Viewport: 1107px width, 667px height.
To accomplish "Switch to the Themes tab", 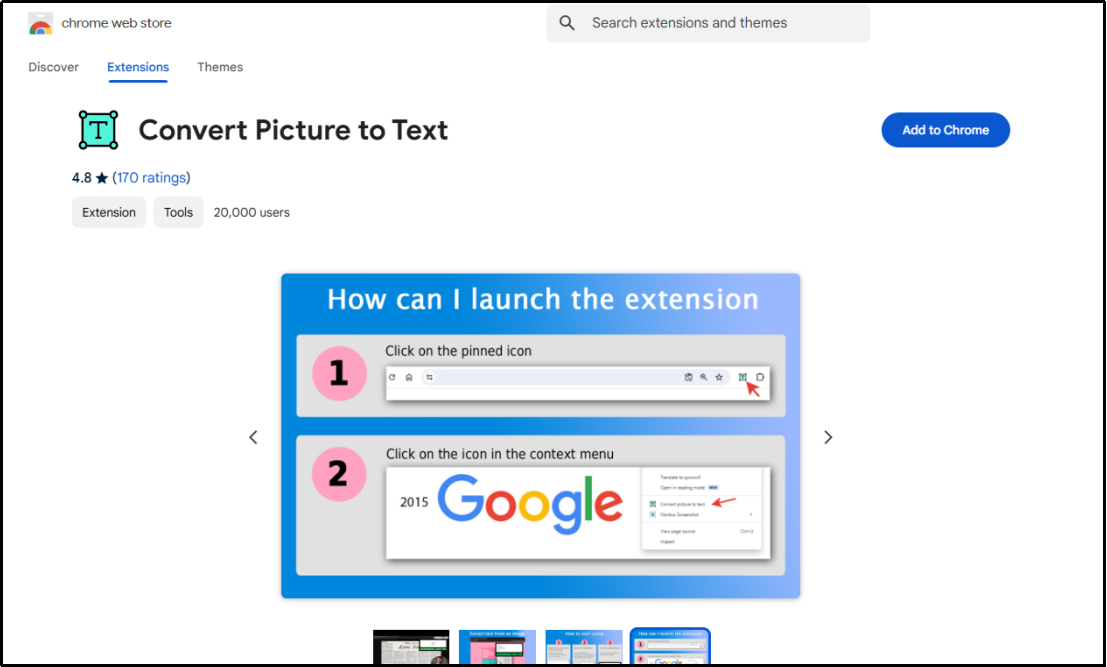I will 220,67.
